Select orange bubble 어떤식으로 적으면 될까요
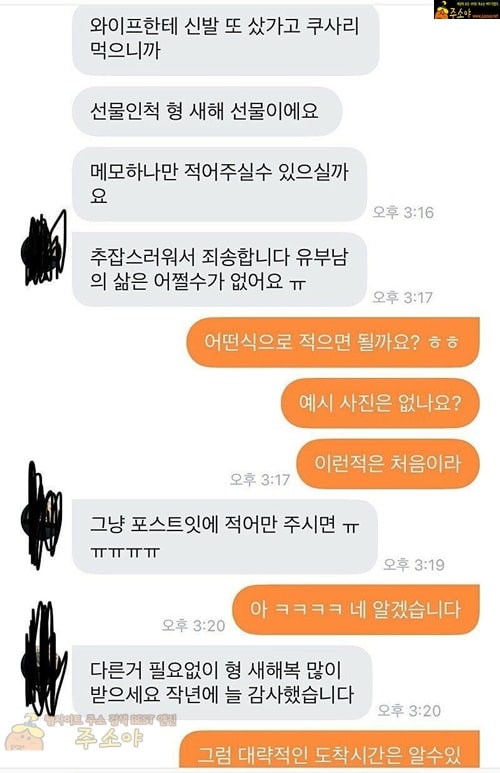This screenshot has height=773, width=500. pos(333,342)
